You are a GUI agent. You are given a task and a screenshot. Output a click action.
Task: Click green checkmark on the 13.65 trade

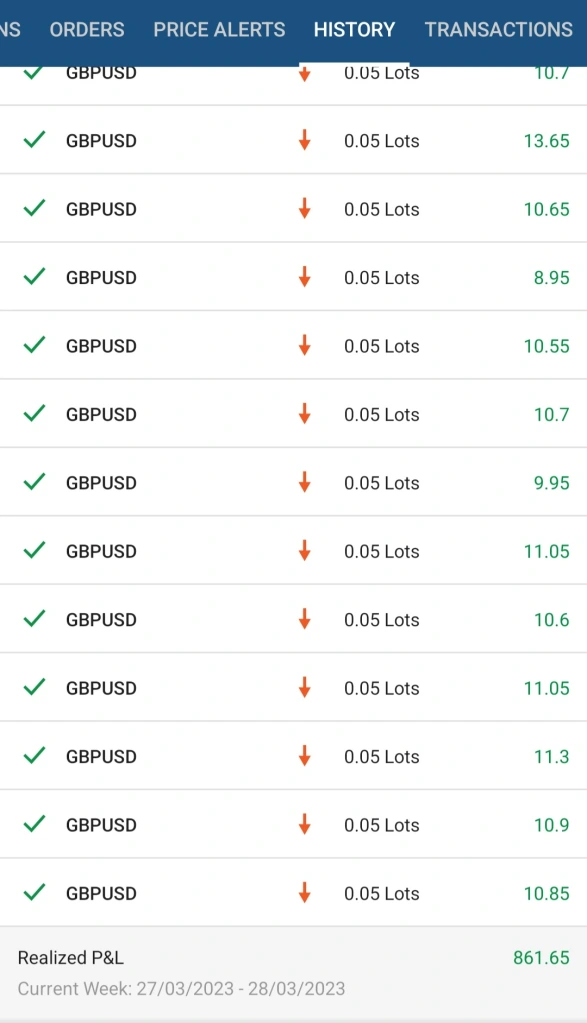coord(34,140)
